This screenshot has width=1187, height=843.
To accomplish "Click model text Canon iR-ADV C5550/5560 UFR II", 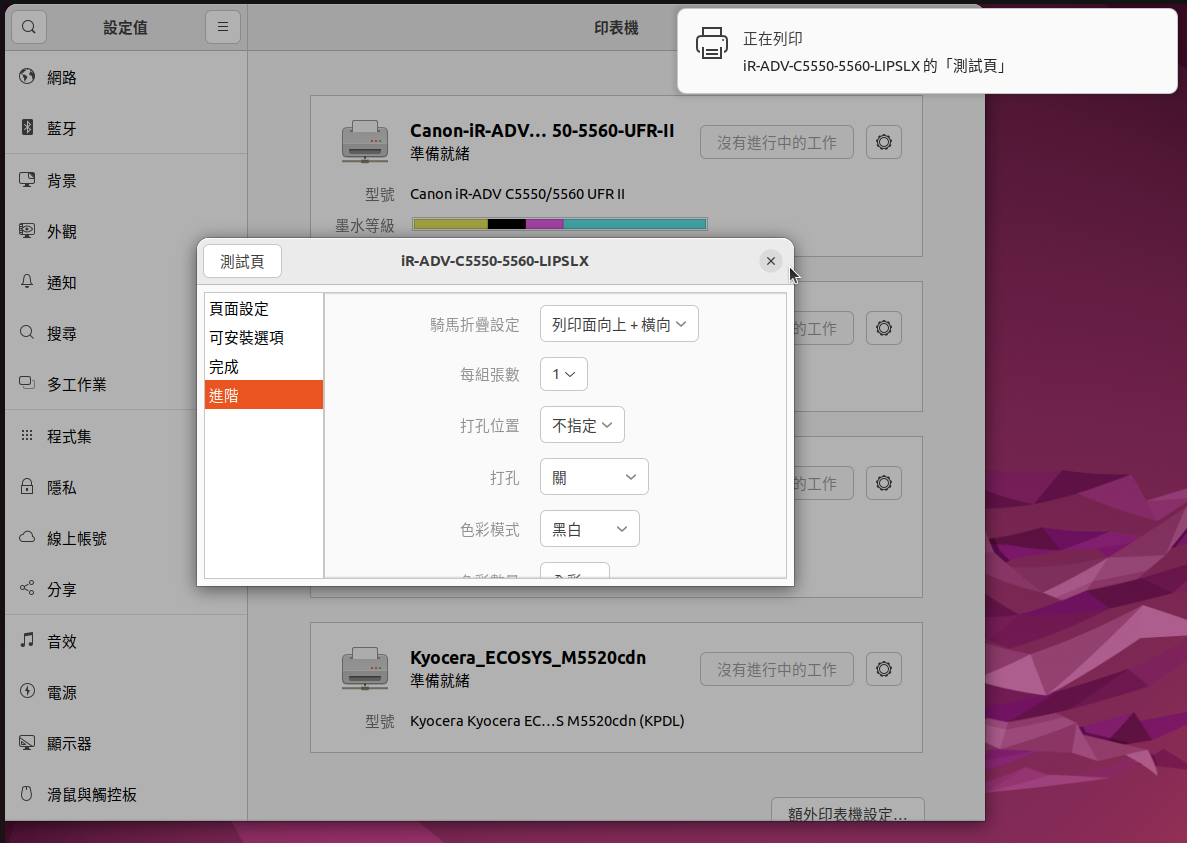I will [x=517, y=194].
